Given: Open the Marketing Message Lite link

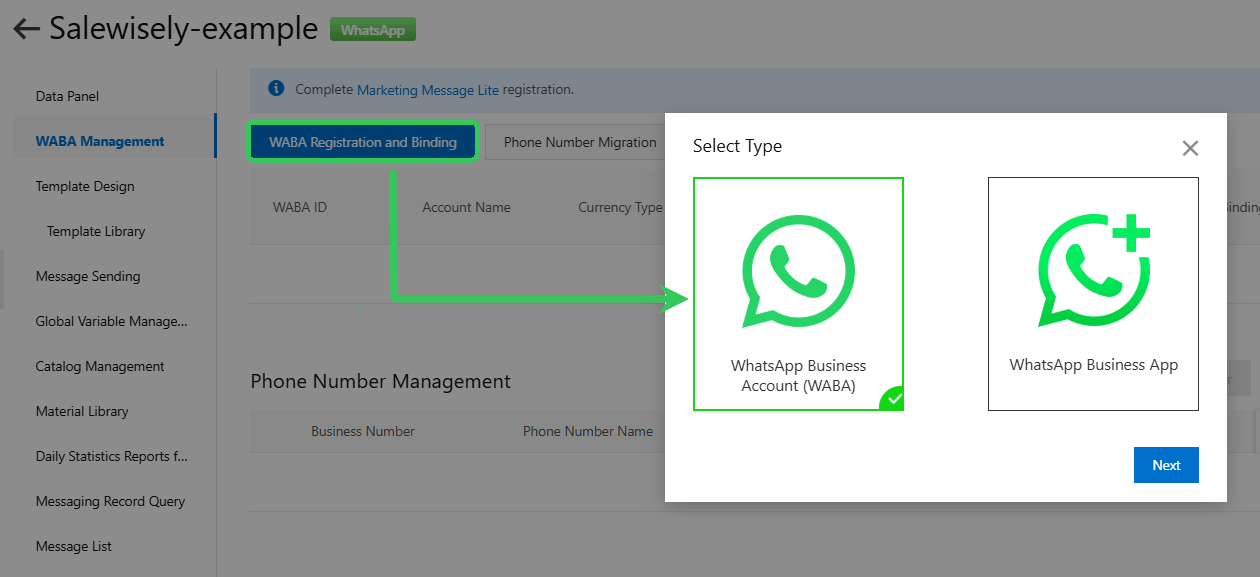Looking at the screenshot, I should click(428, 89).
